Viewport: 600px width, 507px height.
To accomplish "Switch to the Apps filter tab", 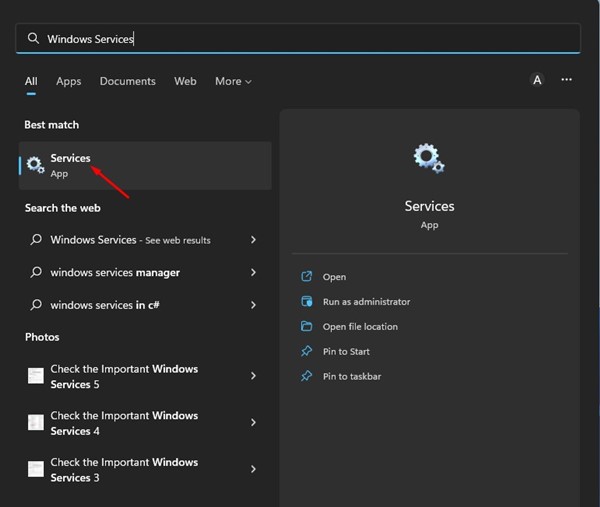I will pyautogui.click(x=69, y=81).
